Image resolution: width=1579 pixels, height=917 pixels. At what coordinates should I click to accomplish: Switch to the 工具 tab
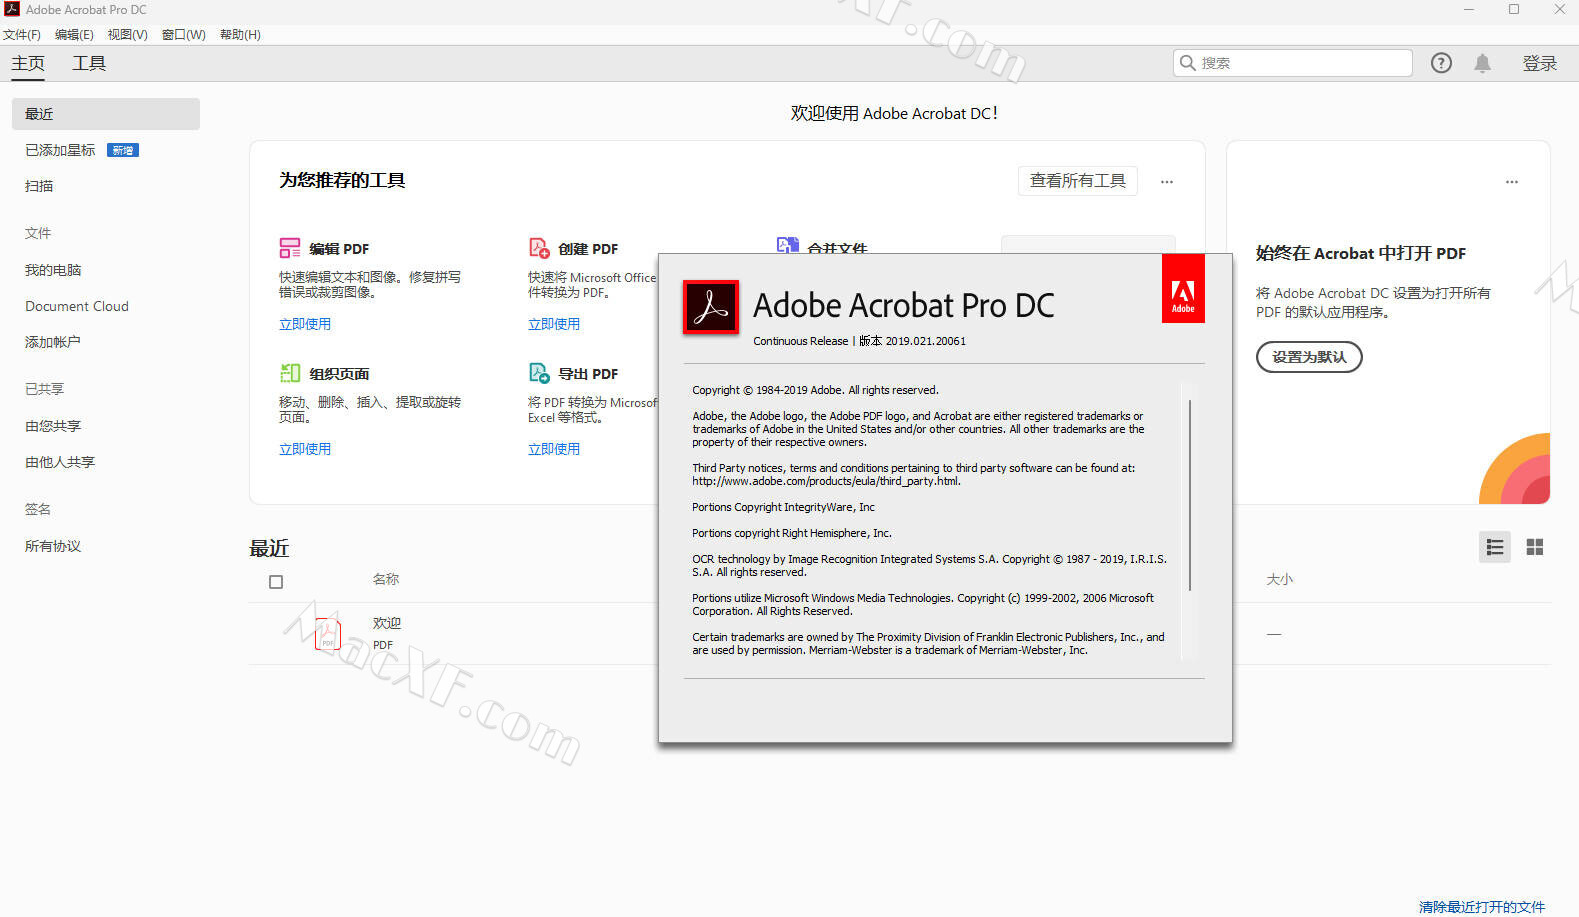pyautogui.click(x=89, y=63)
